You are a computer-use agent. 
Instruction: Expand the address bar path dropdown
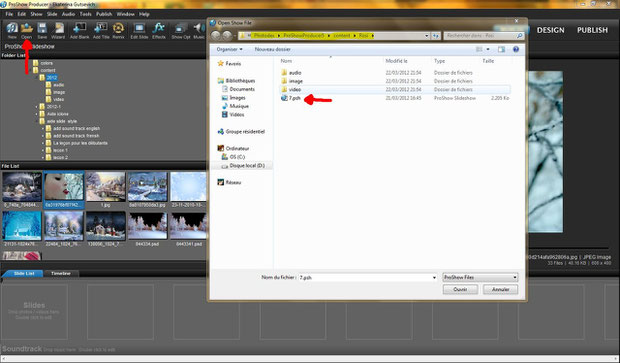pos(427,36)
